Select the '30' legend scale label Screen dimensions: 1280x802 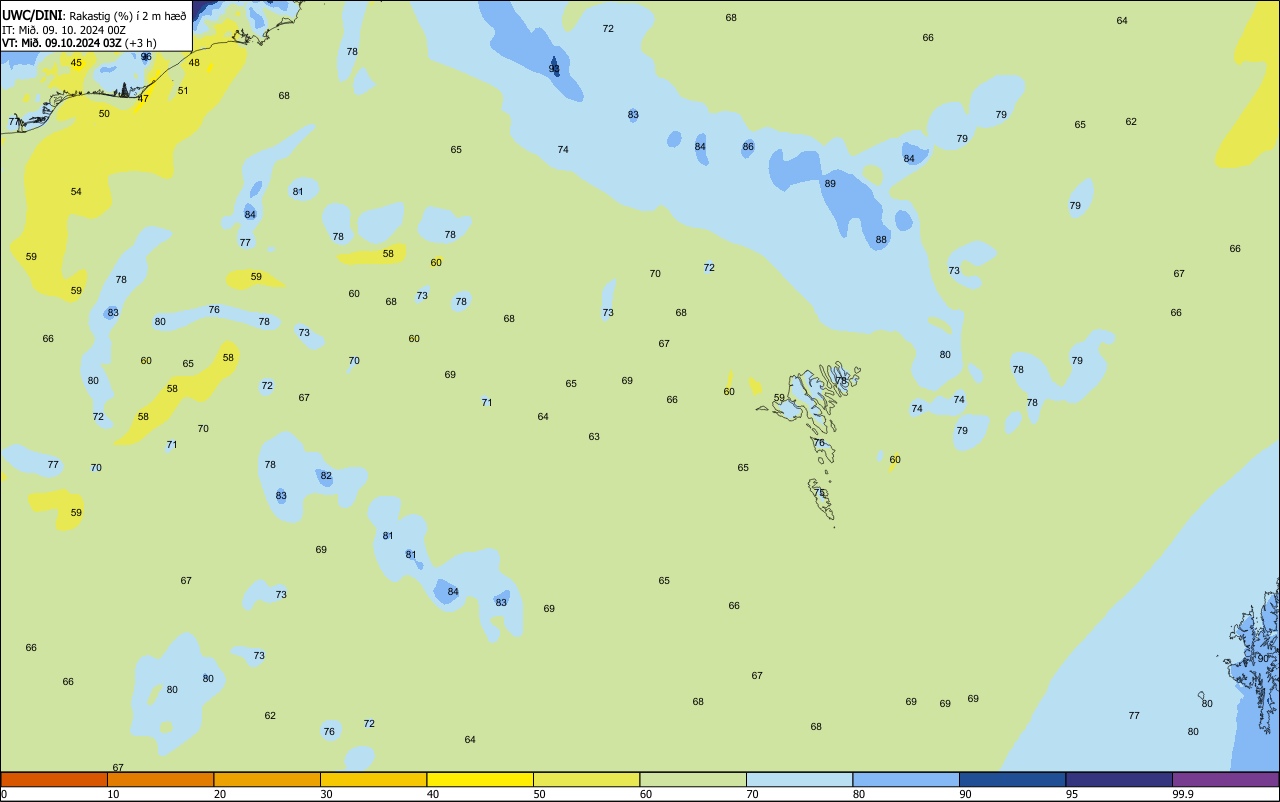pos(326,794)
